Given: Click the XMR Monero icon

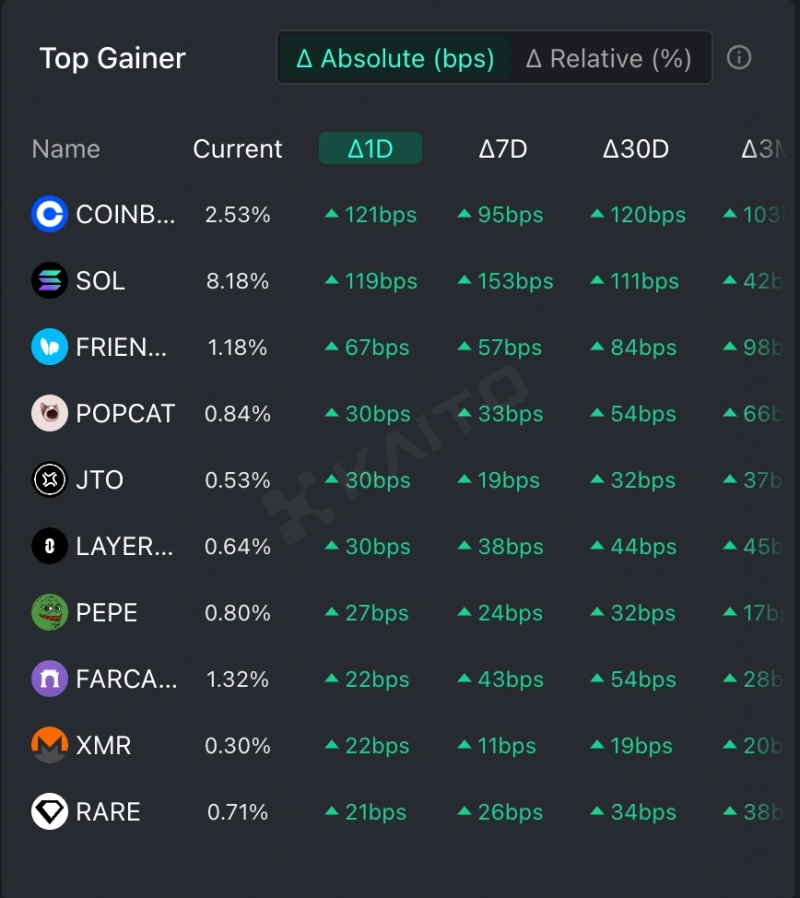Looking at the screenshot, I should 49,745.
